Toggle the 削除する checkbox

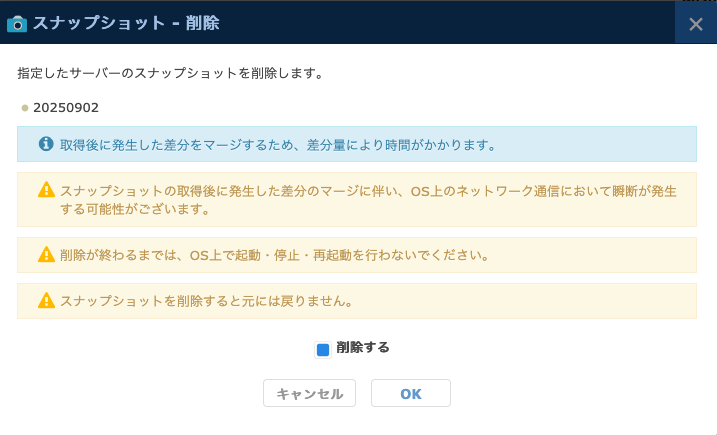pos(323,349)
